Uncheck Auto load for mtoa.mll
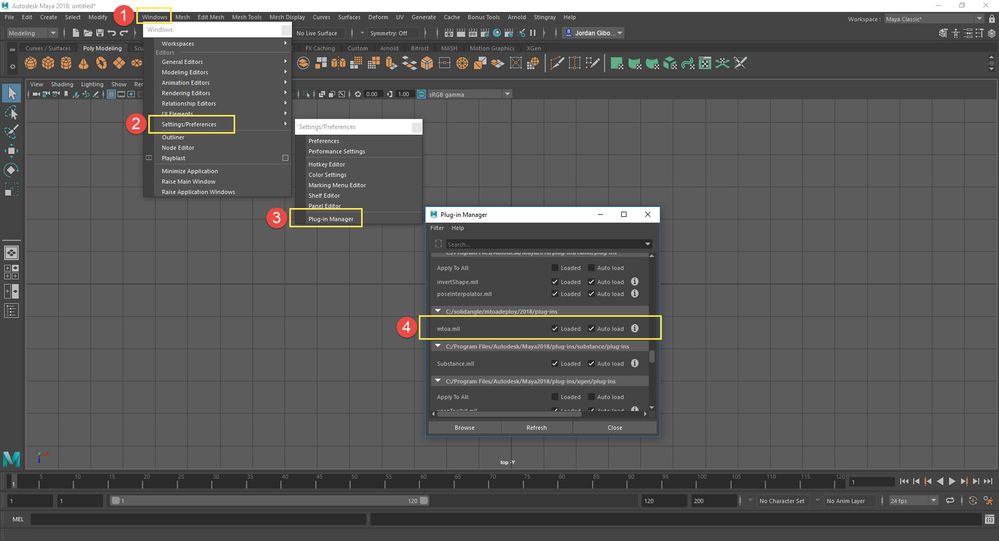The width and height of the screenshot is (999, 541). tap(591, 329)
